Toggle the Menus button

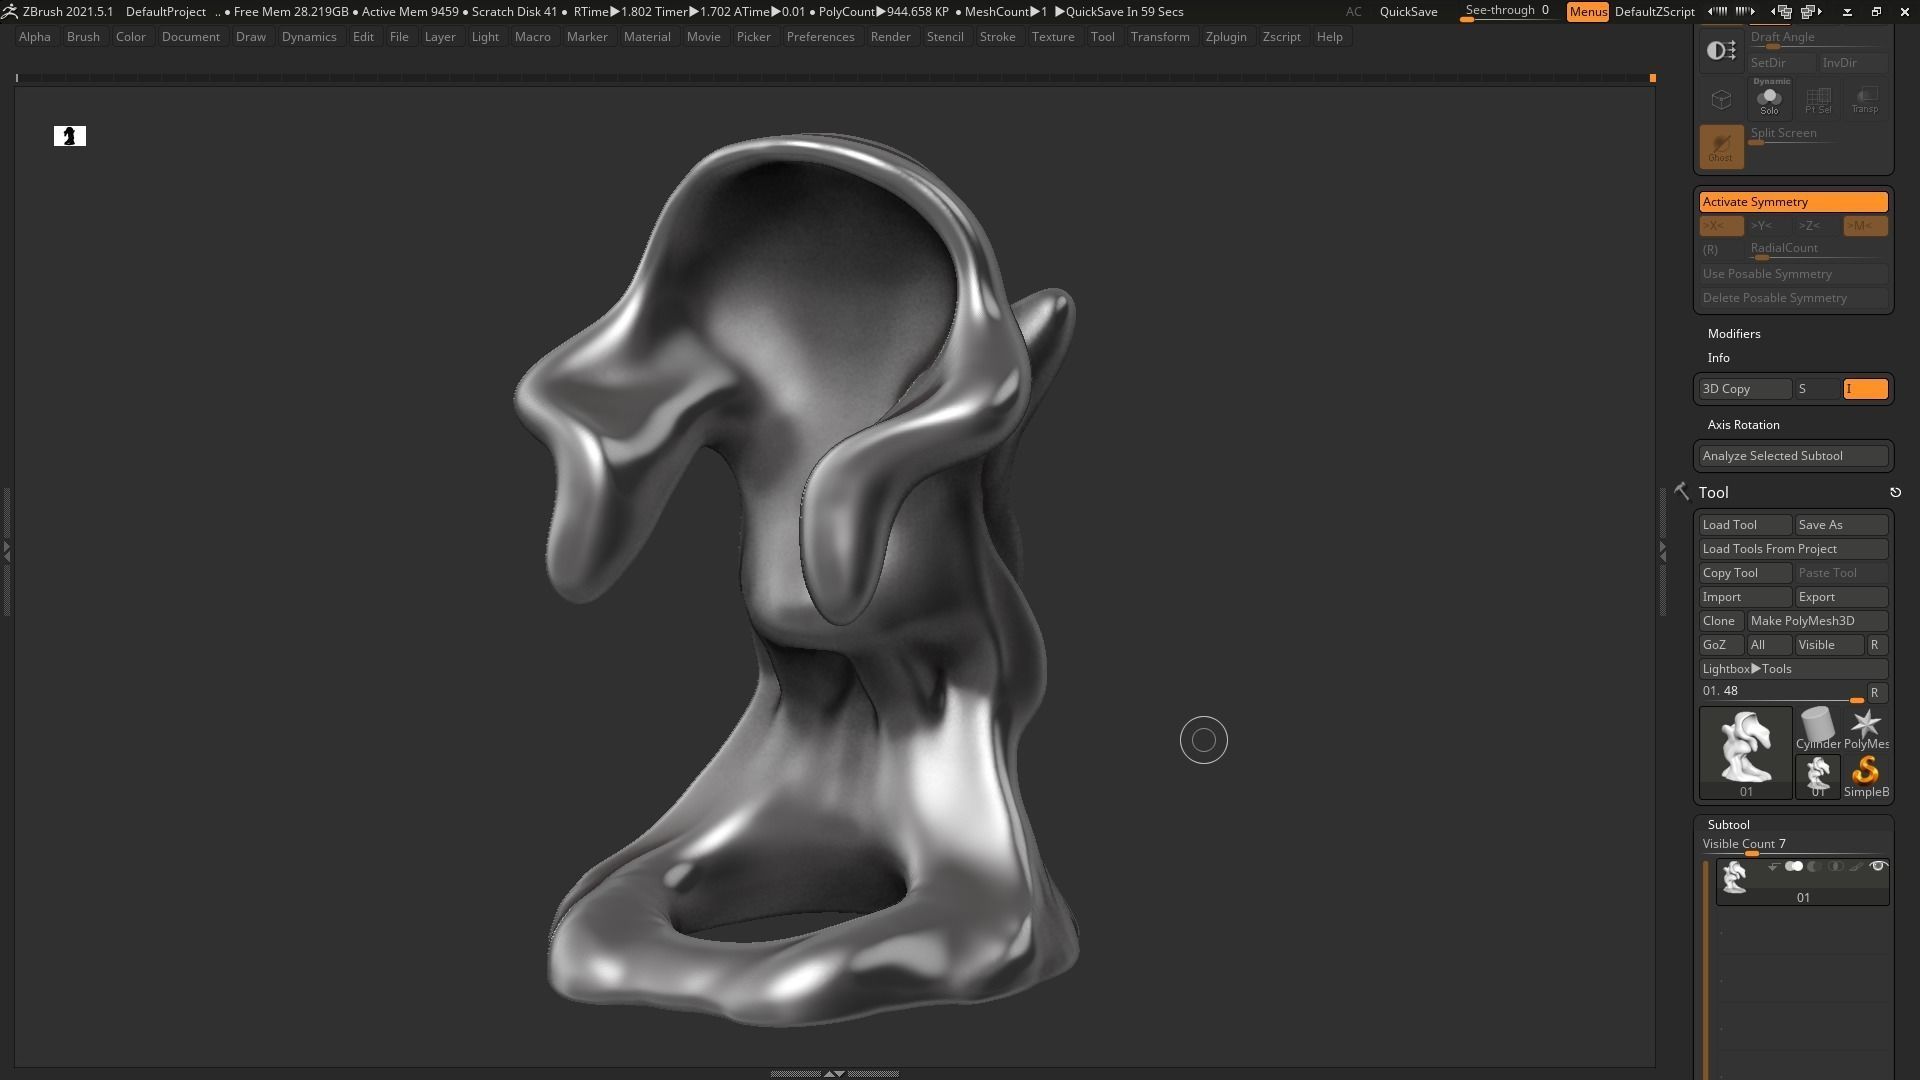click(1588, 12)
